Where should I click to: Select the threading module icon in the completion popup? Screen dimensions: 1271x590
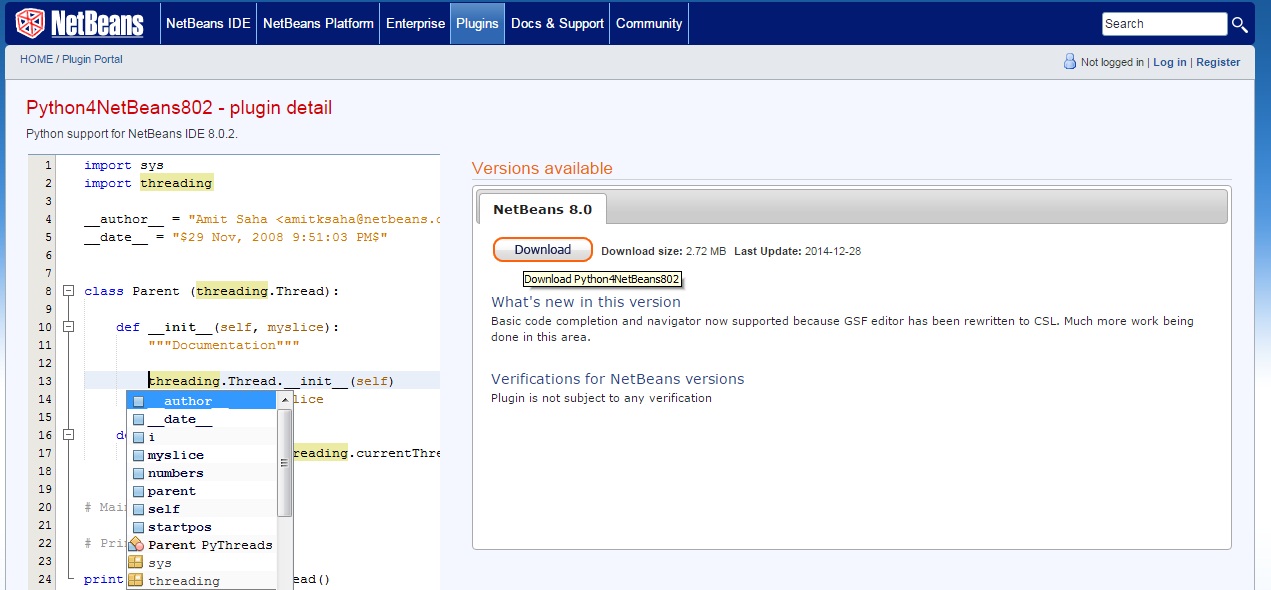click(x=138, y=579)
